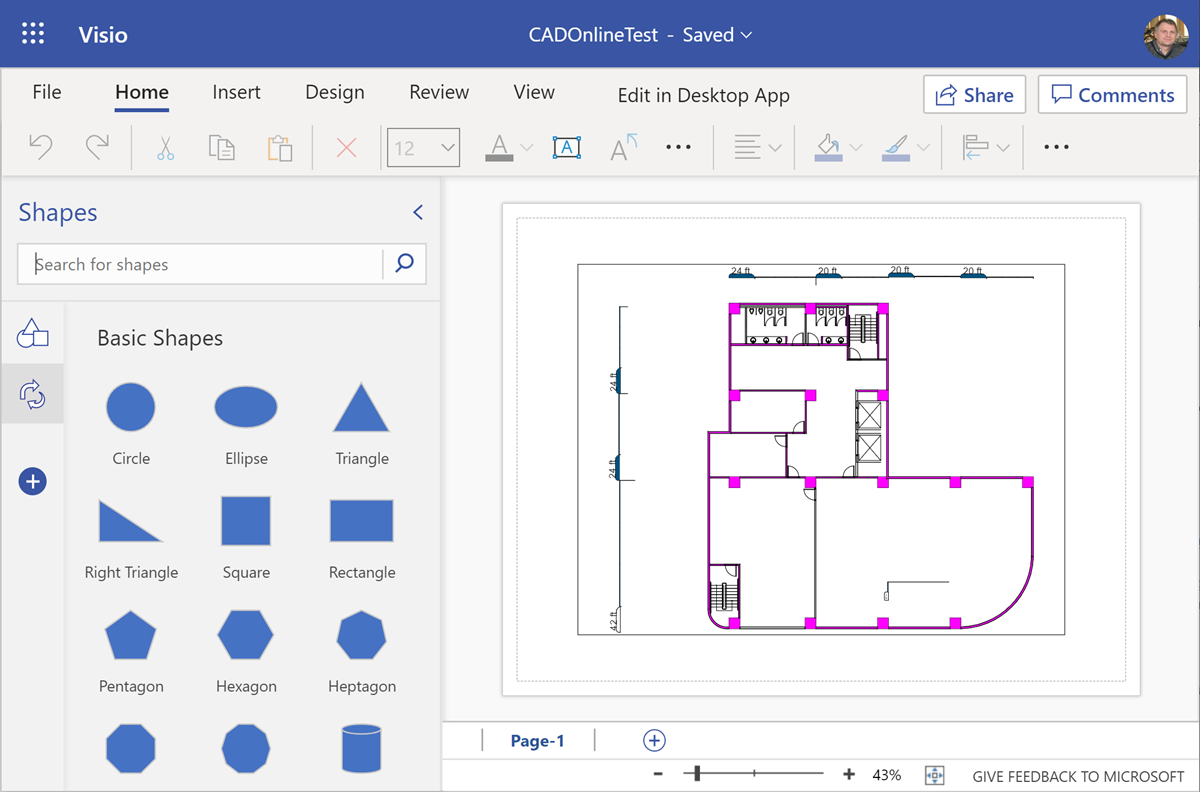The width and height of the screenshot is (1200, 793).
Task: Select the refresh arrows stencil icon
Action: pos(33,394)
